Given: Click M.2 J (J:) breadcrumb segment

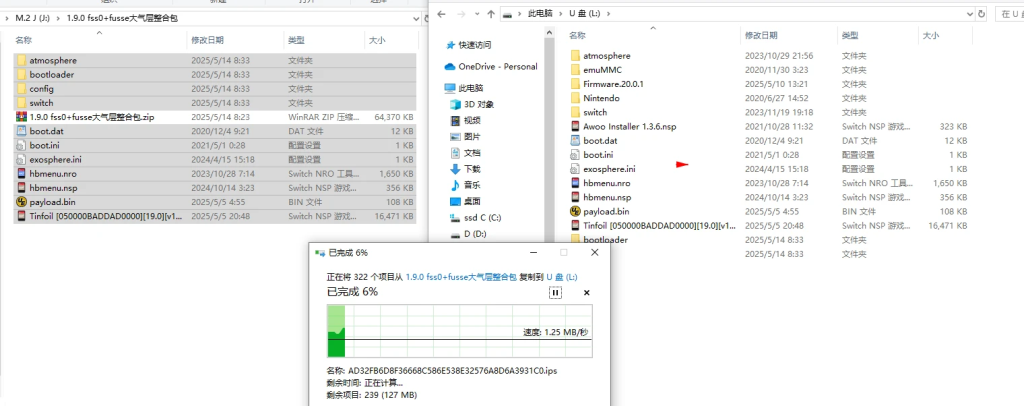Looking at the screenshot, I should click(33, 18).
